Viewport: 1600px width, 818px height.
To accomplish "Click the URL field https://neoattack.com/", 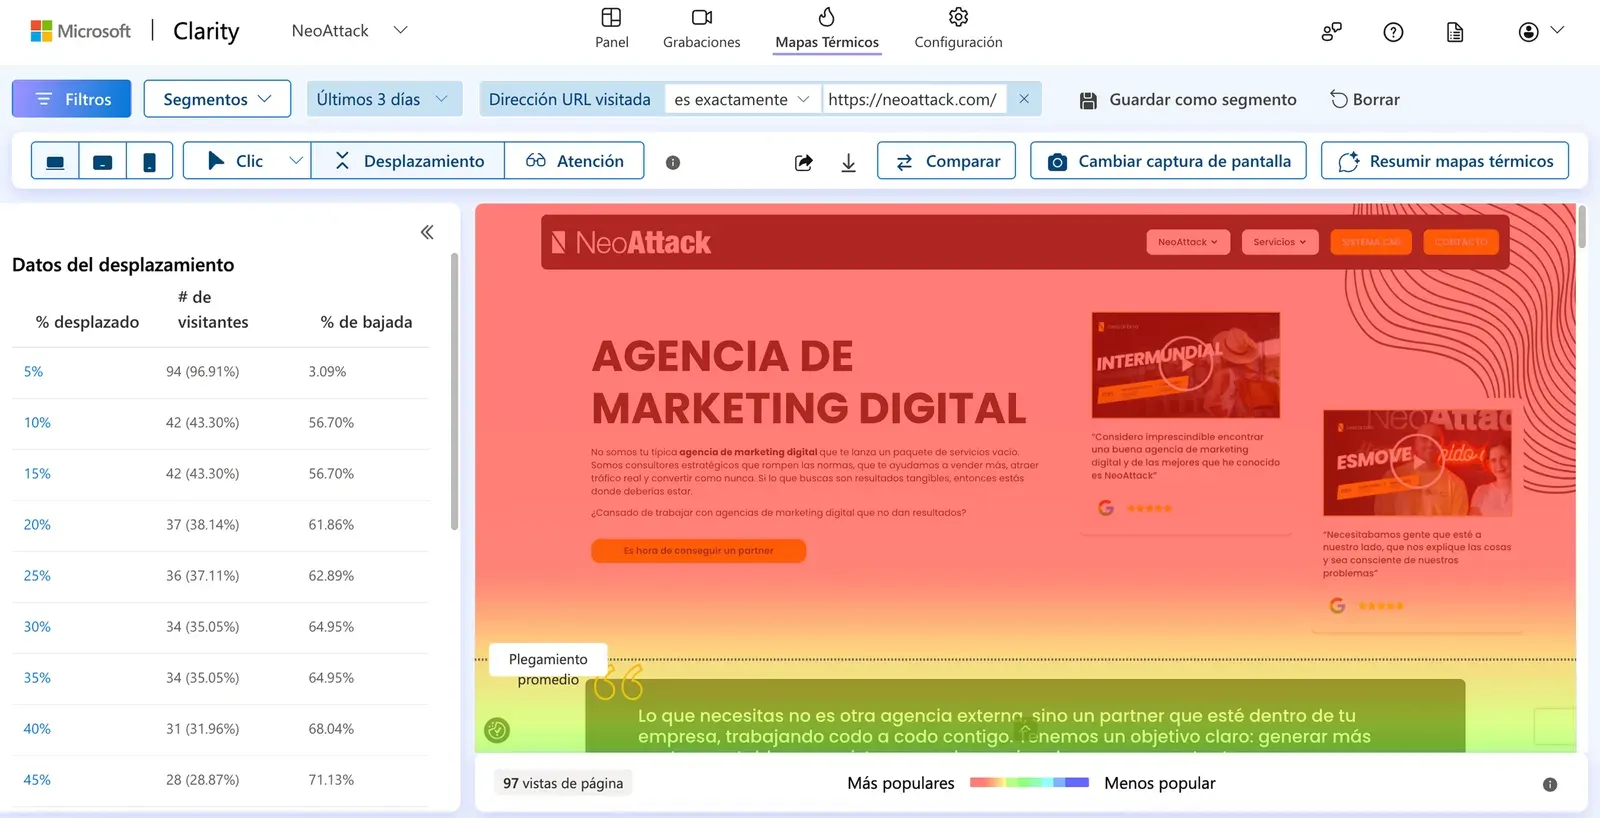I will [x=912, y=99].
